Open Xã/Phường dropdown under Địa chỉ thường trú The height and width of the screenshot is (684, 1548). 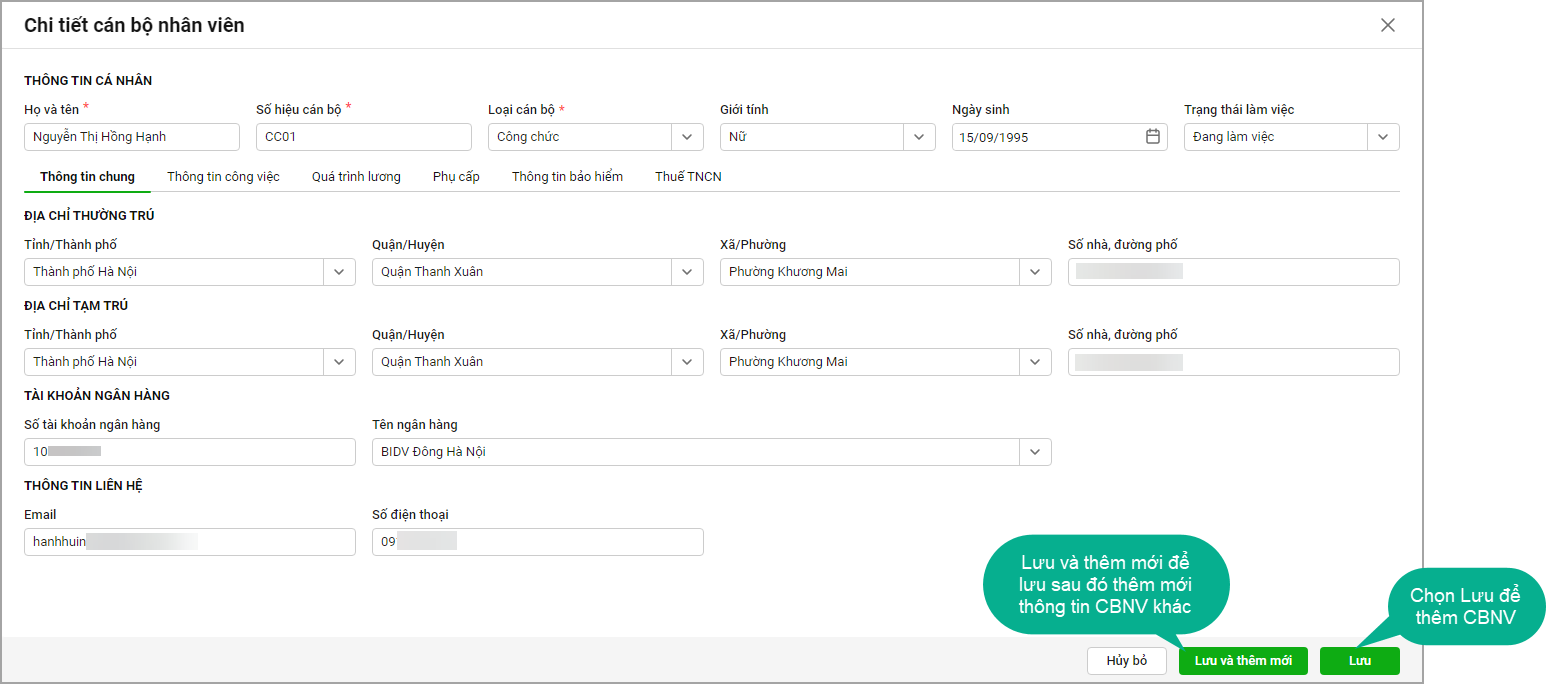[1035, 272]
